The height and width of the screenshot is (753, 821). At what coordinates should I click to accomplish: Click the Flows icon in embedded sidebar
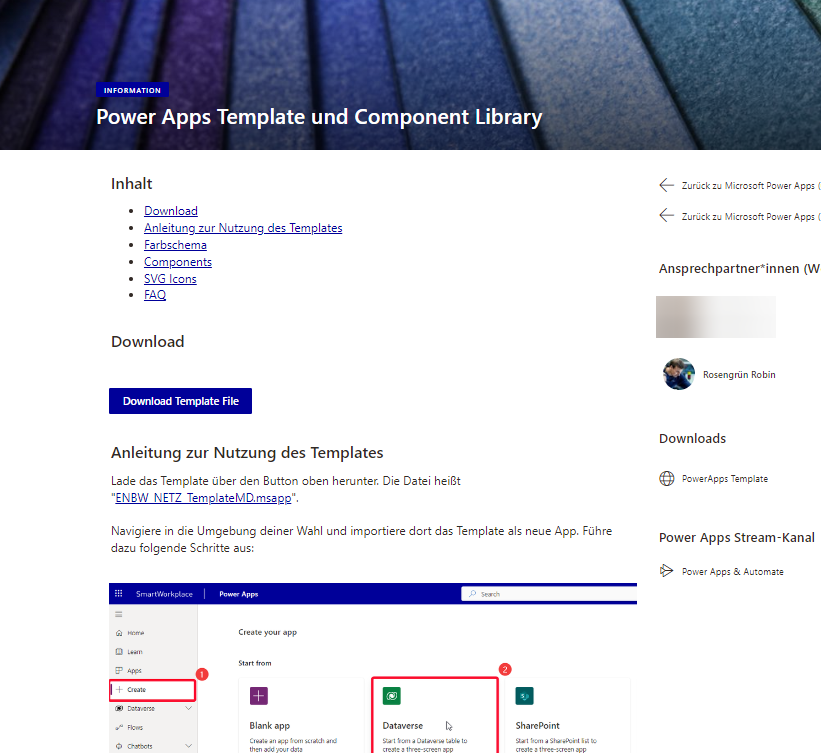[x=119, y=727]
